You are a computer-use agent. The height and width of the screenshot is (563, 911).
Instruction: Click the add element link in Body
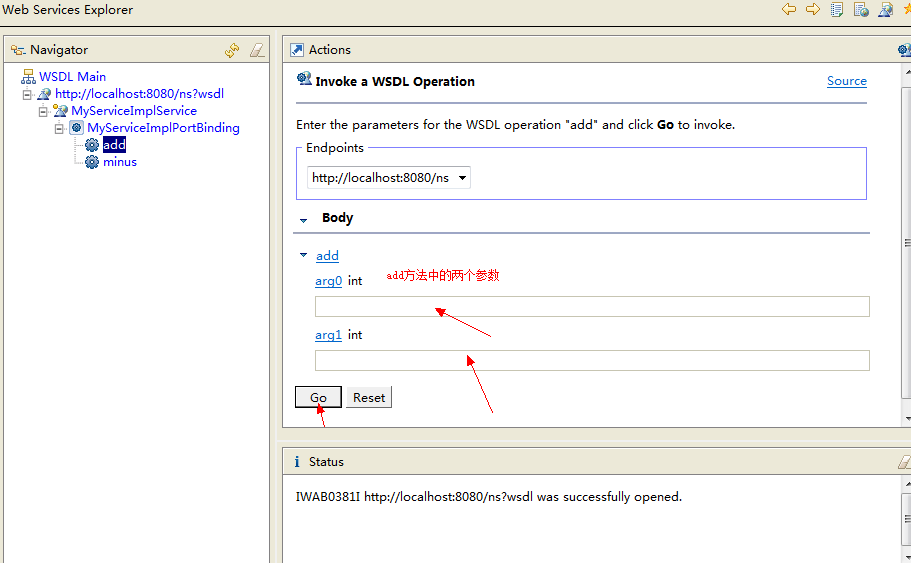pos(327,256)
